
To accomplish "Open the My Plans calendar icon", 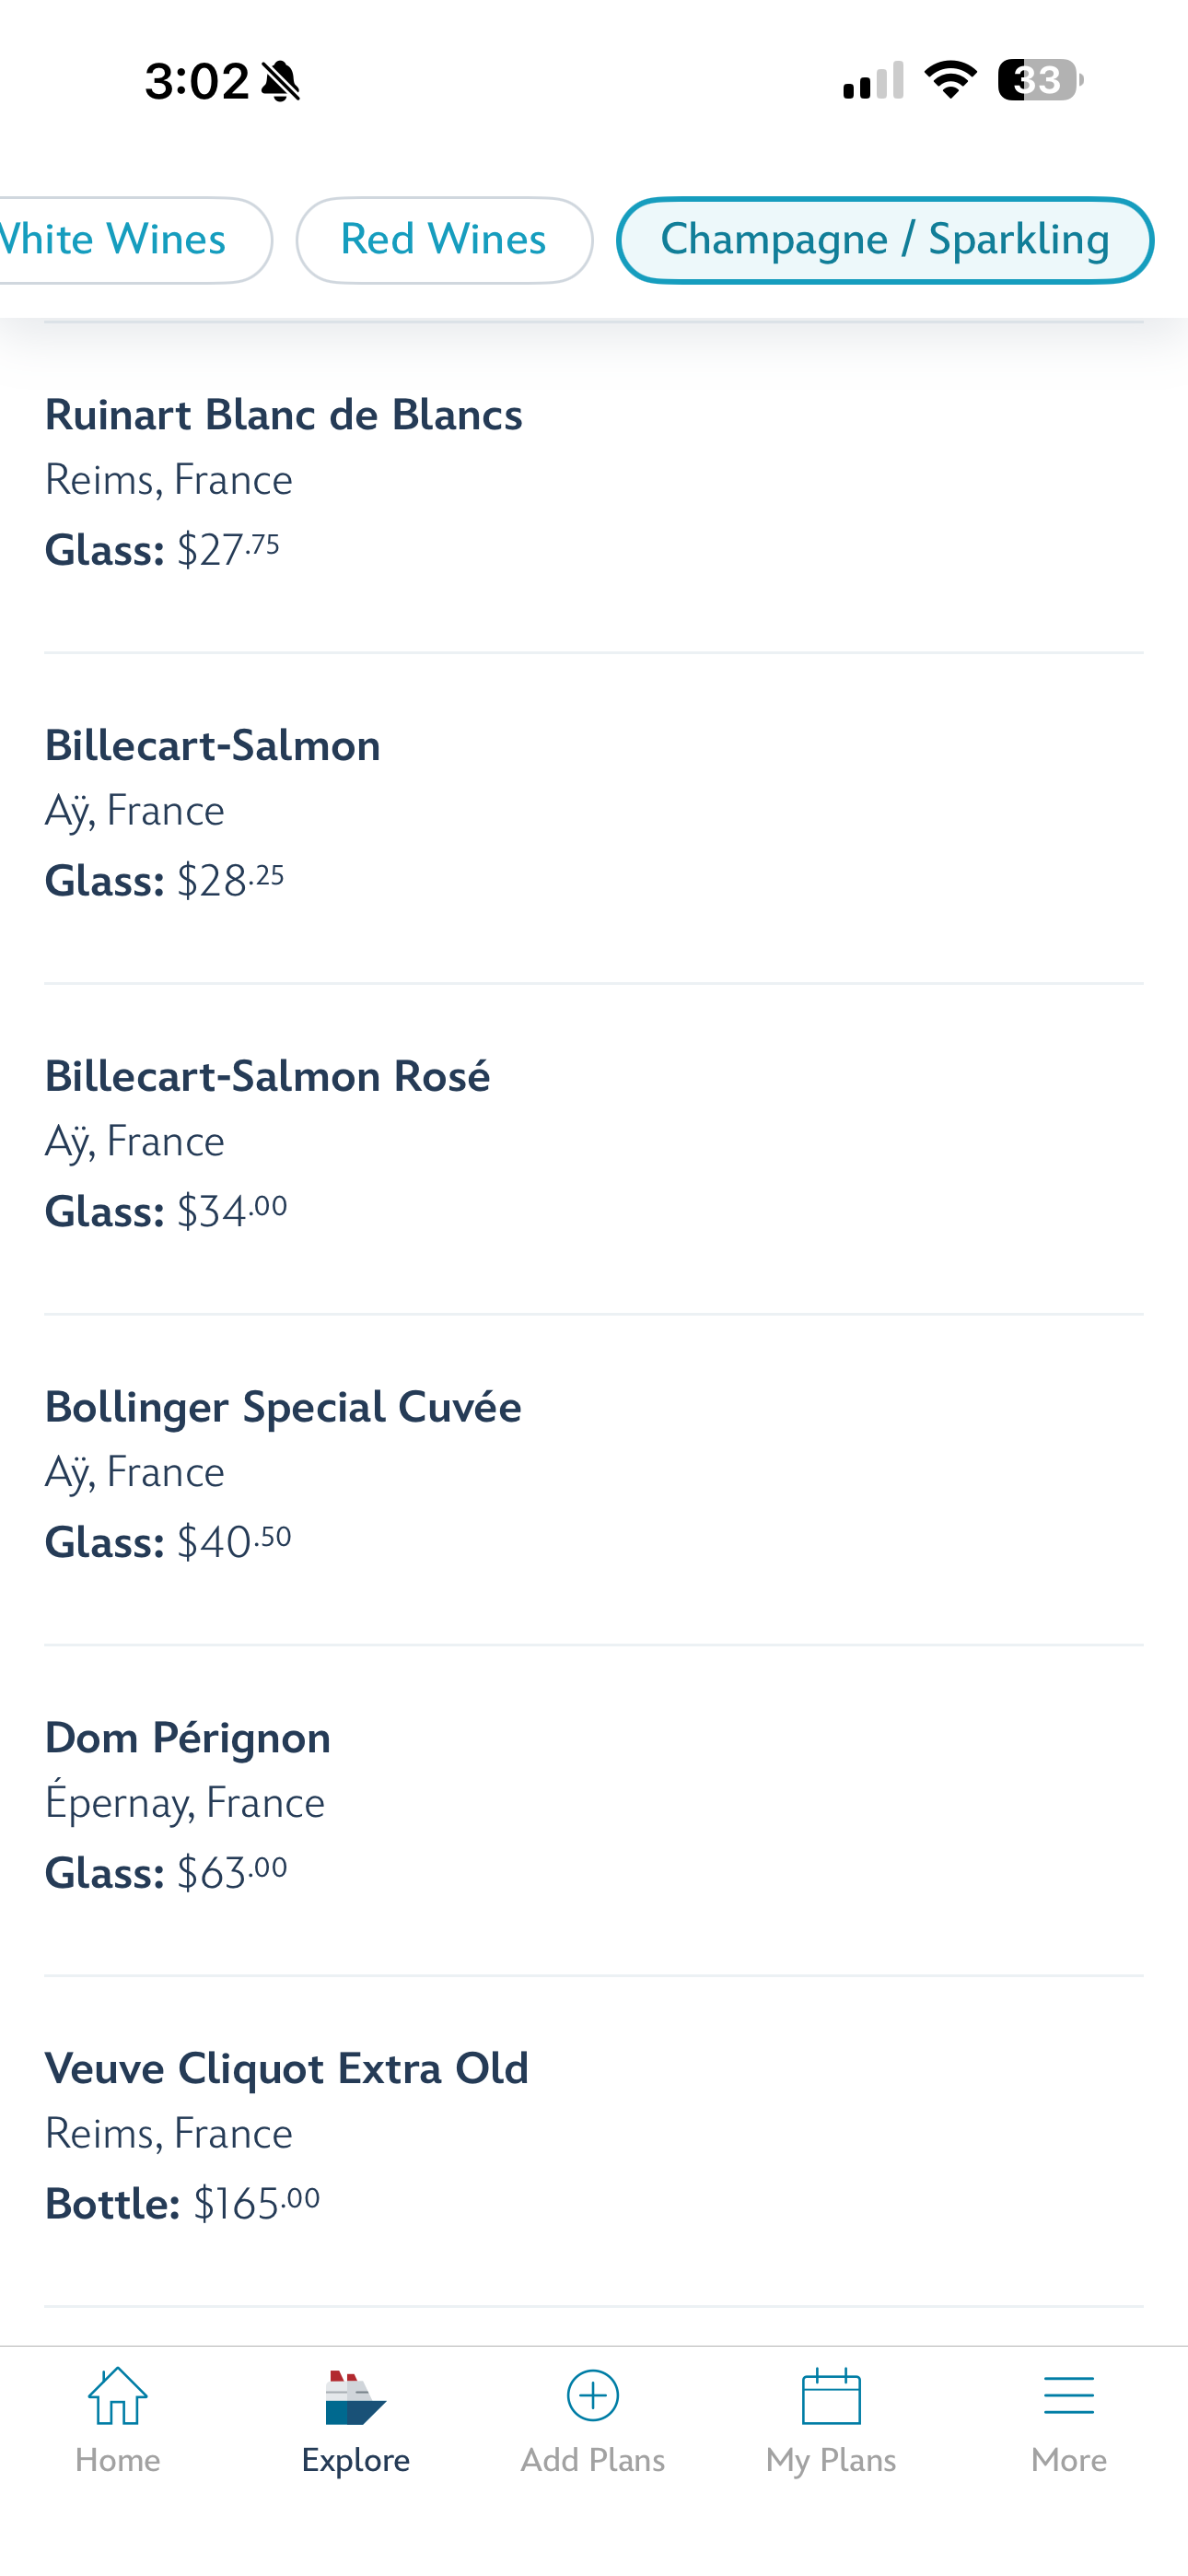I will (831, 2395).
